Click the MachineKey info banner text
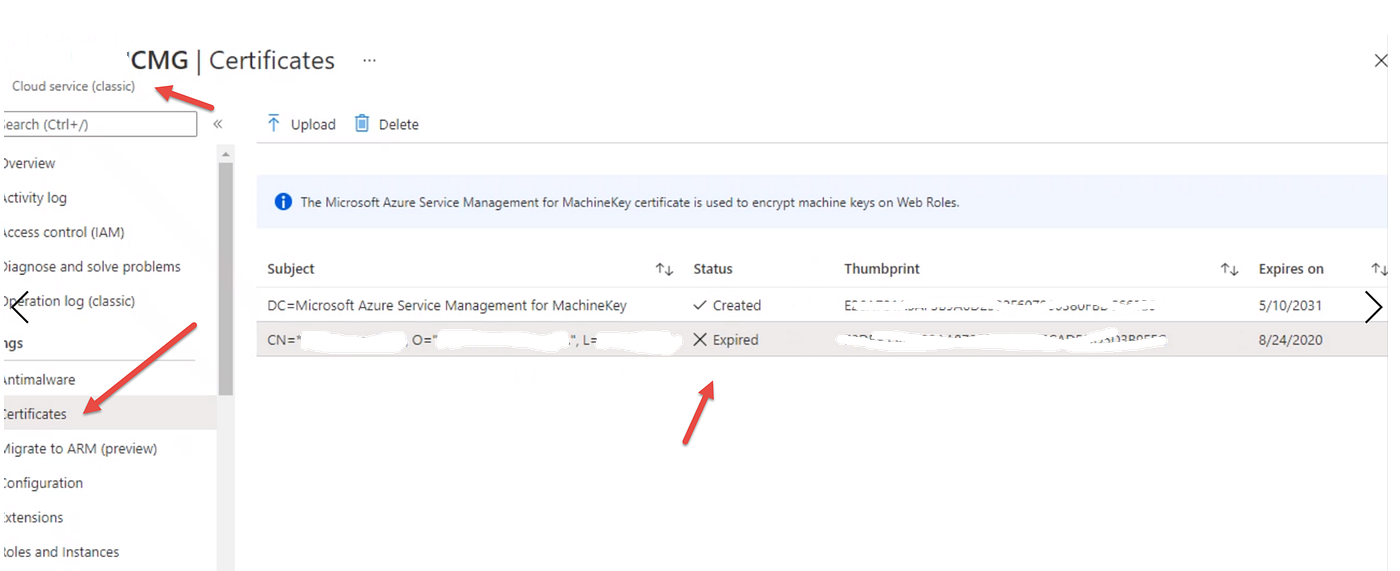The width and height of the screenshot is (1400, 571). coord(630,202)
